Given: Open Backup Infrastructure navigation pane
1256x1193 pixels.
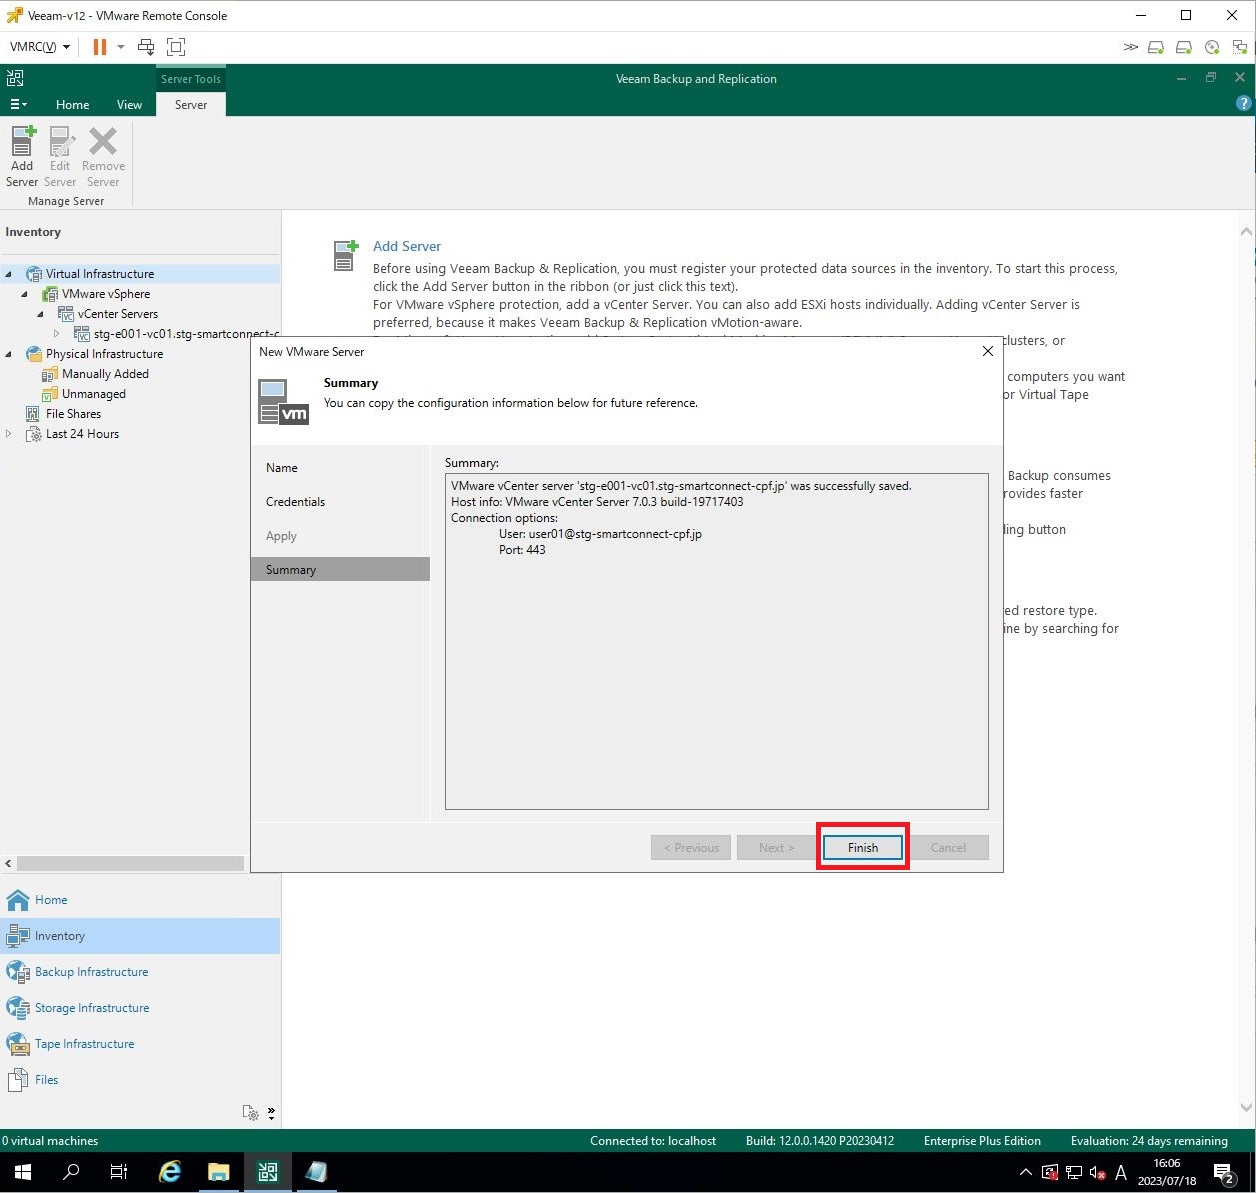Looking at the screenshot, I should pyautogui.click(x=140, y=972).
